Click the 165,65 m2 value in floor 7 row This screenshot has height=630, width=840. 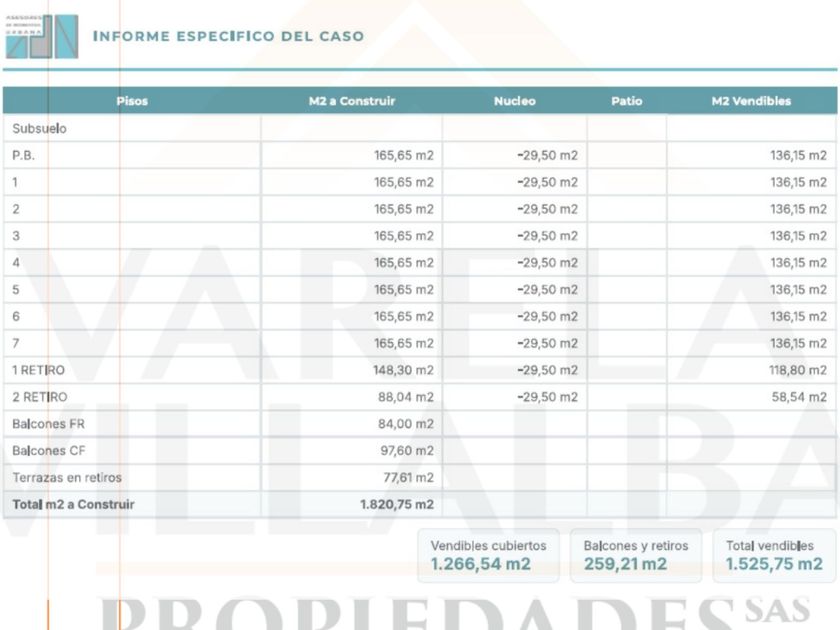404,343
